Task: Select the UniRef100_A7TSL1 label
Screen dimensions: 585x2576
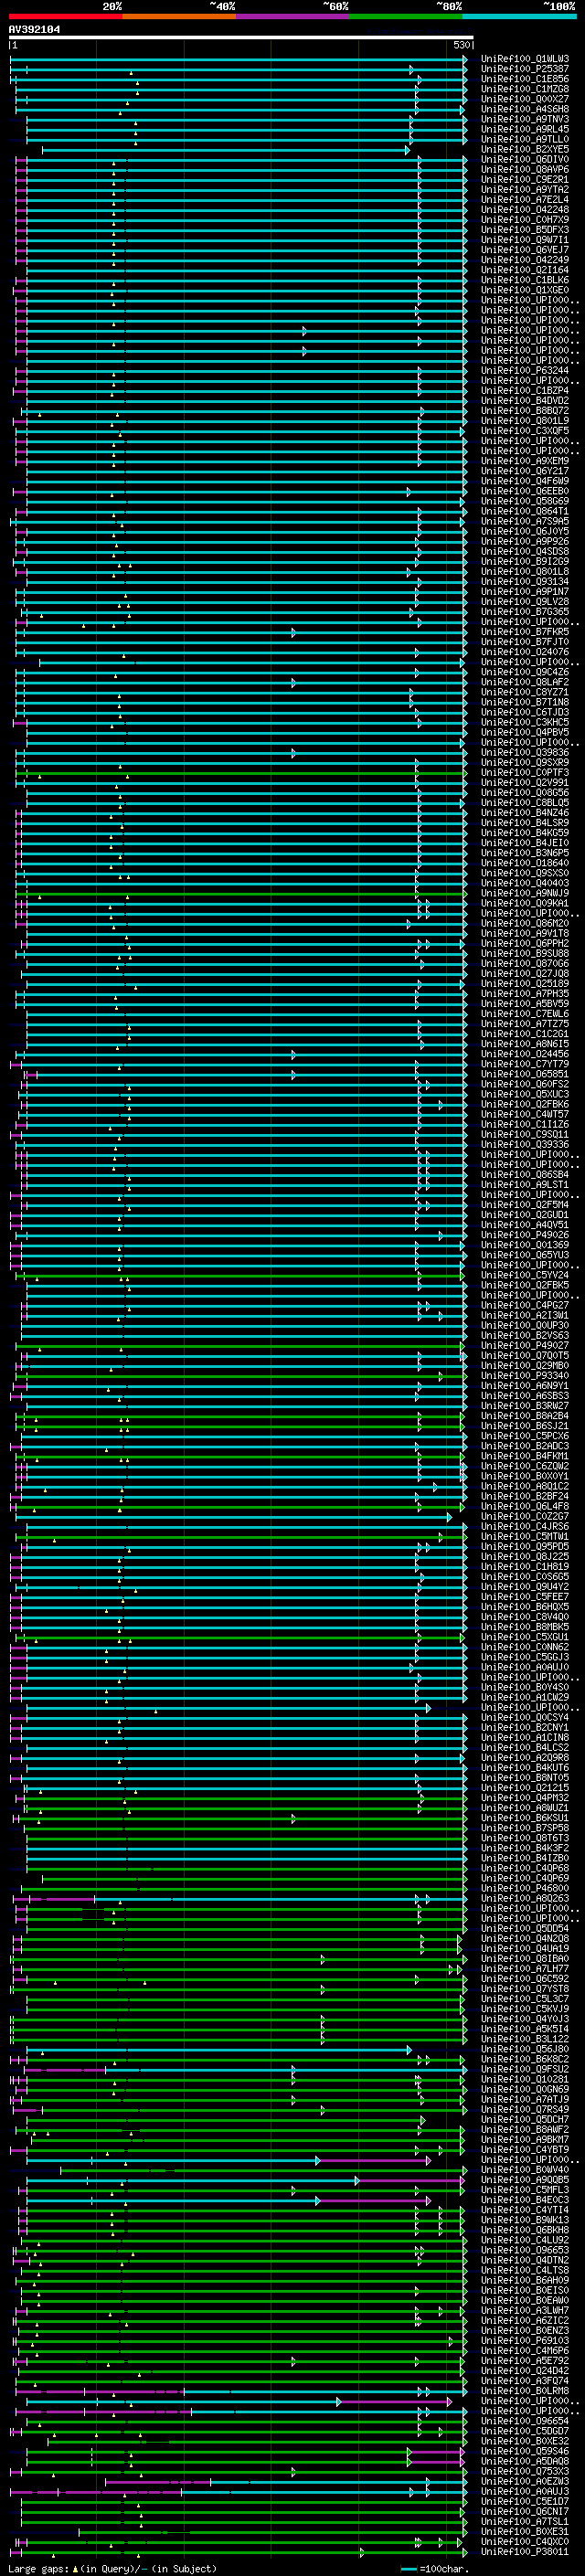Action: pyautogui.click(x=525, y=2522)
